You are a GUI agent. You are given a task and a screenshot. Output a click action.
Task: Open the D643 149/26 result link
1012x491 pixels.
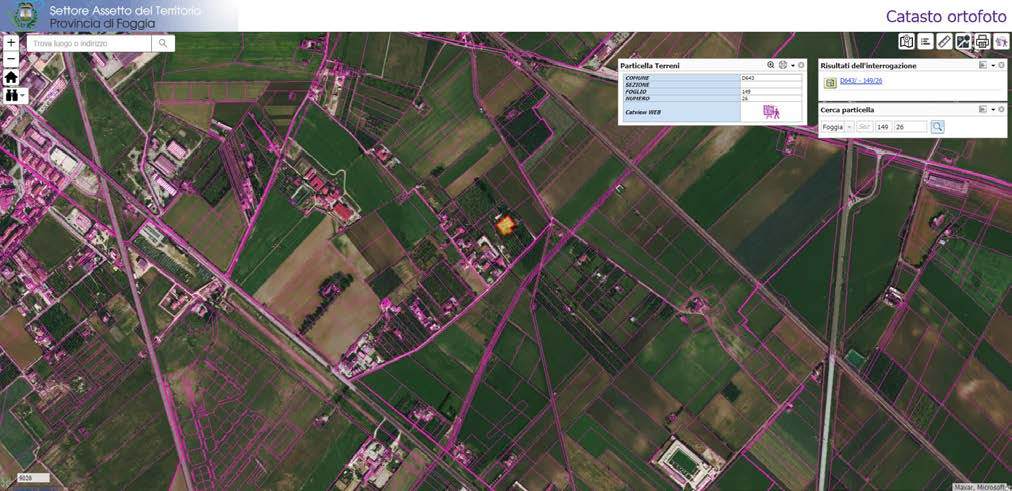(861, 81)
